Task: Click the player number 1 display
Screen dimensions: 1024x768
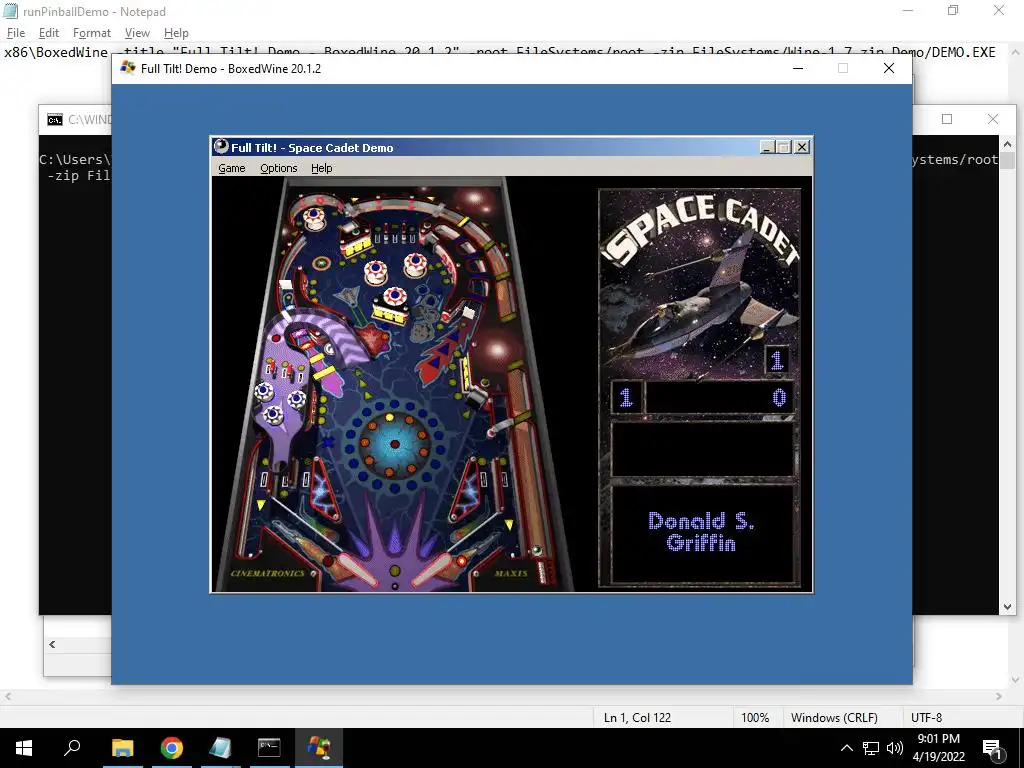Action: (x=626, y=397)
